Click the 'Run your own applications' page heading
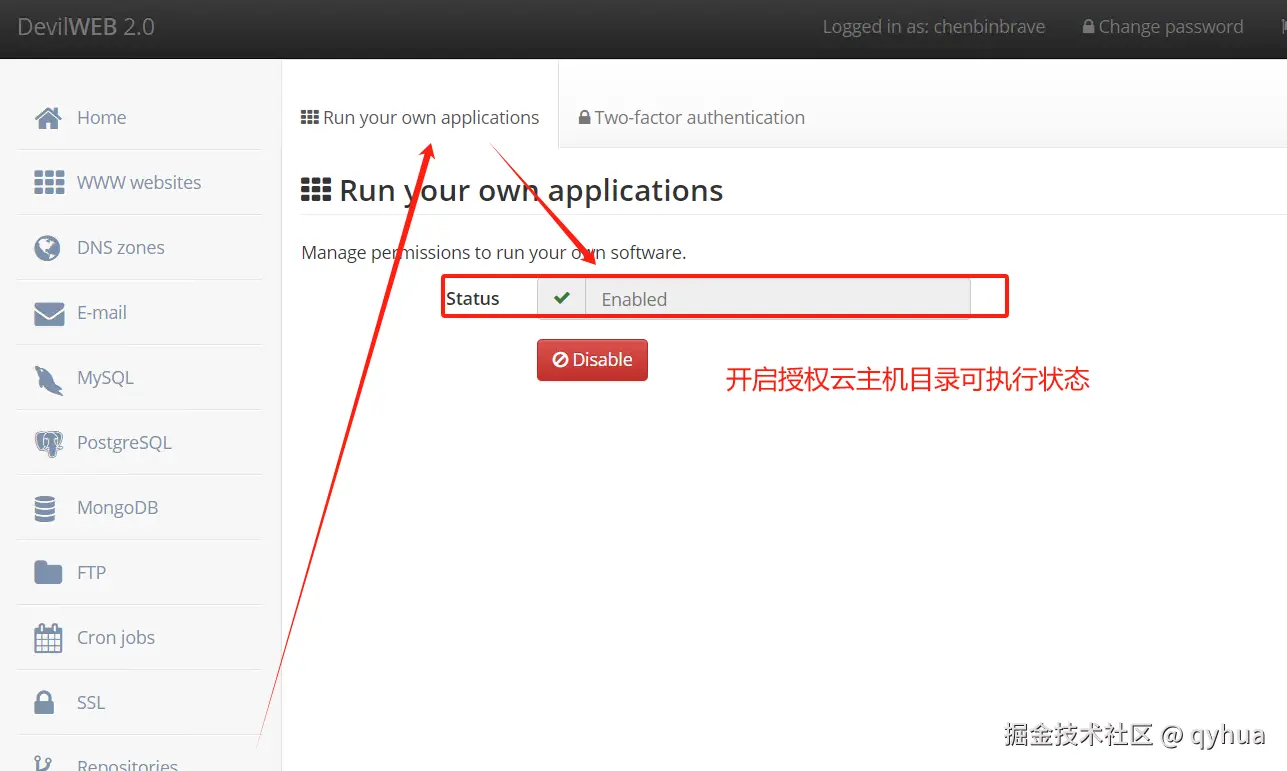Image resolution: width=1287 pixels, height=771 pixels. (531, 190)
